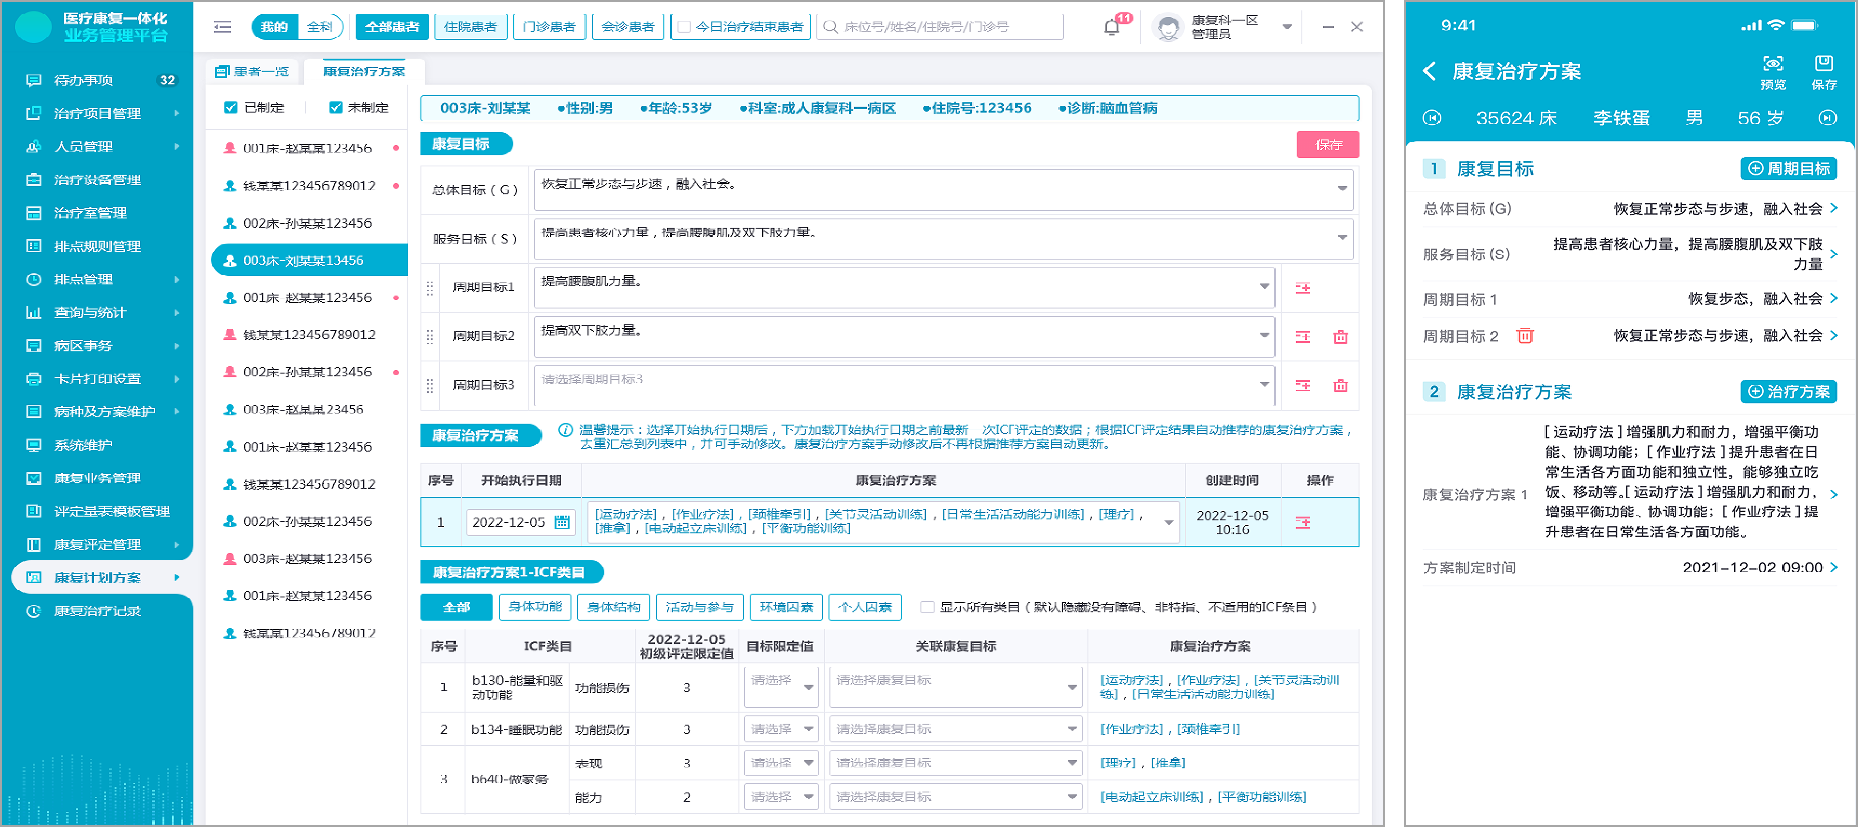Toggle 未制定 checkbox
The image size is (1858, 827).
336,107
